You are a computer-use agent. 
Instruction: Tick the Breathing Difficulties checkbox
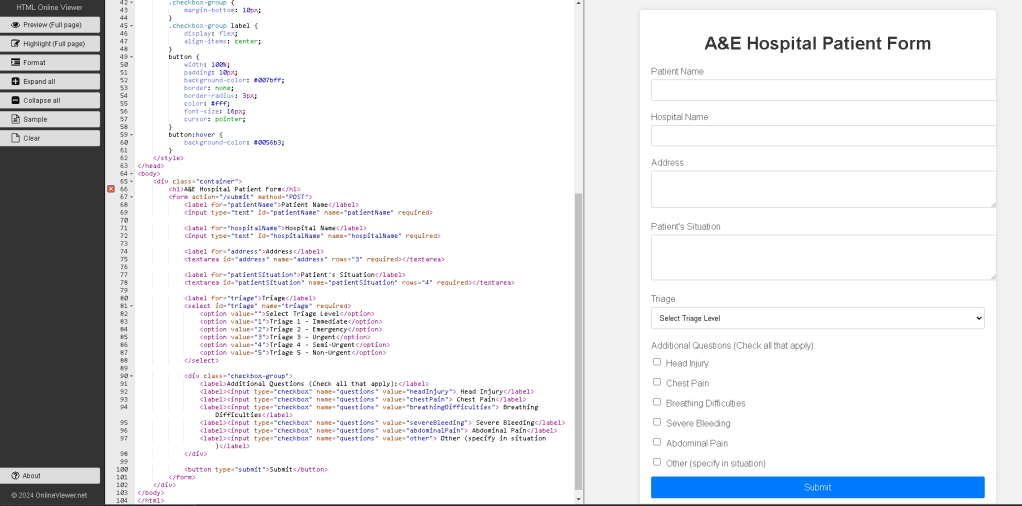pyautogui.click(x=657, y=402)
